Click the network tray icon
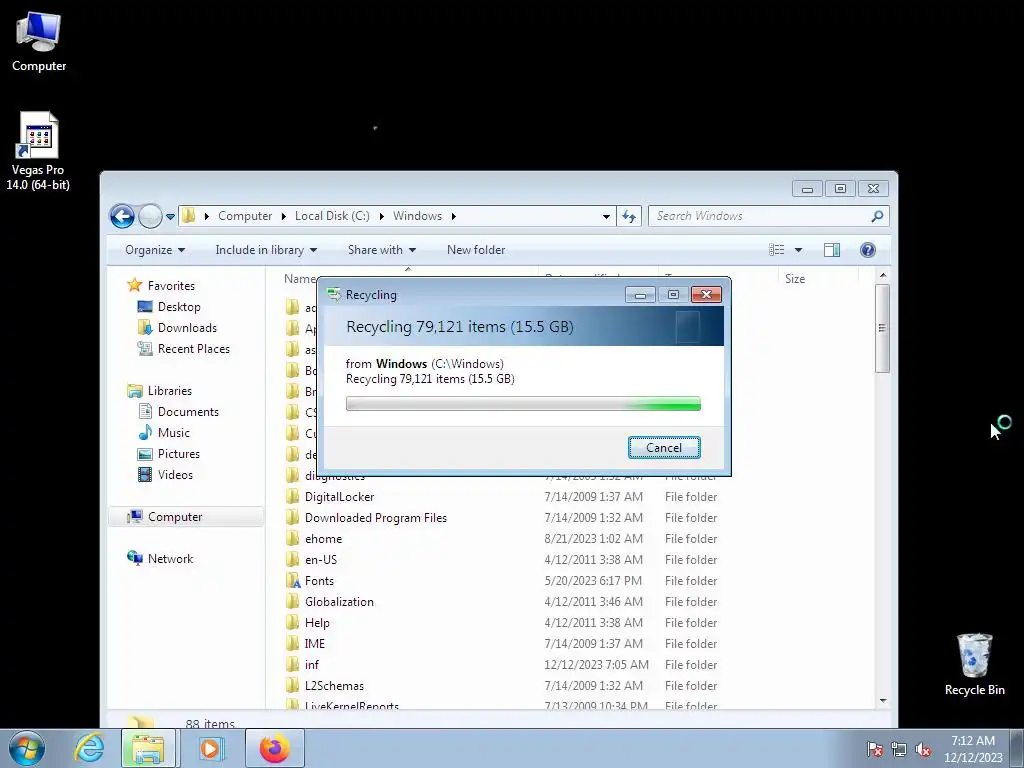The width and height of the screenshot is (1024, 768). (899, 749)
